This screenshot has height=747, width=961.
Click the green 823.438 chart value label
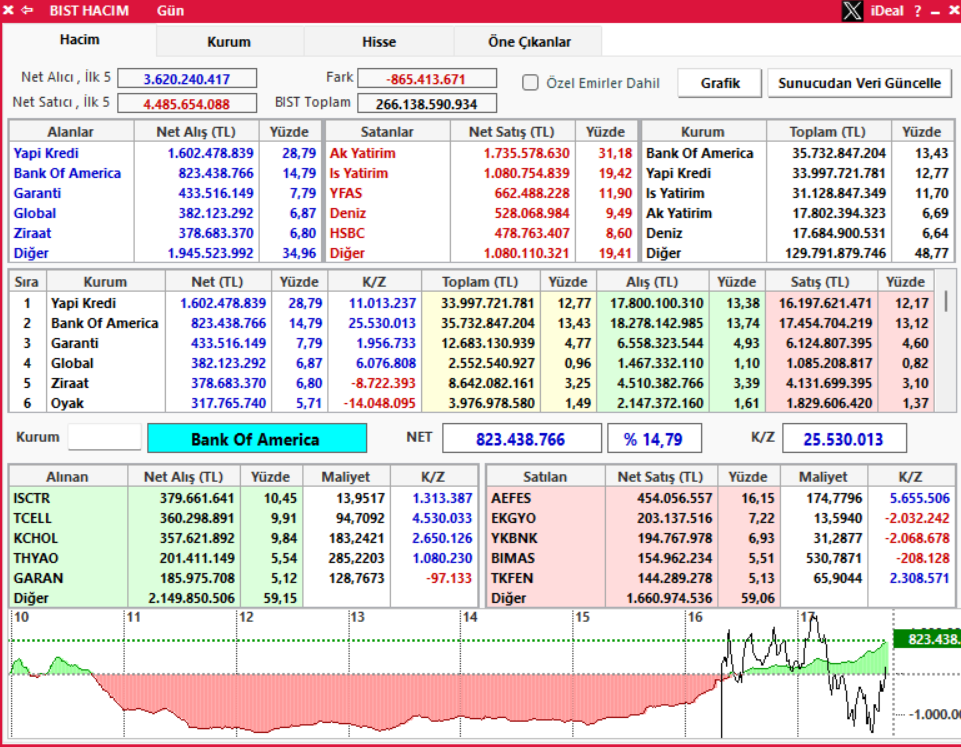pyautogui.click(x=927, y=640)
